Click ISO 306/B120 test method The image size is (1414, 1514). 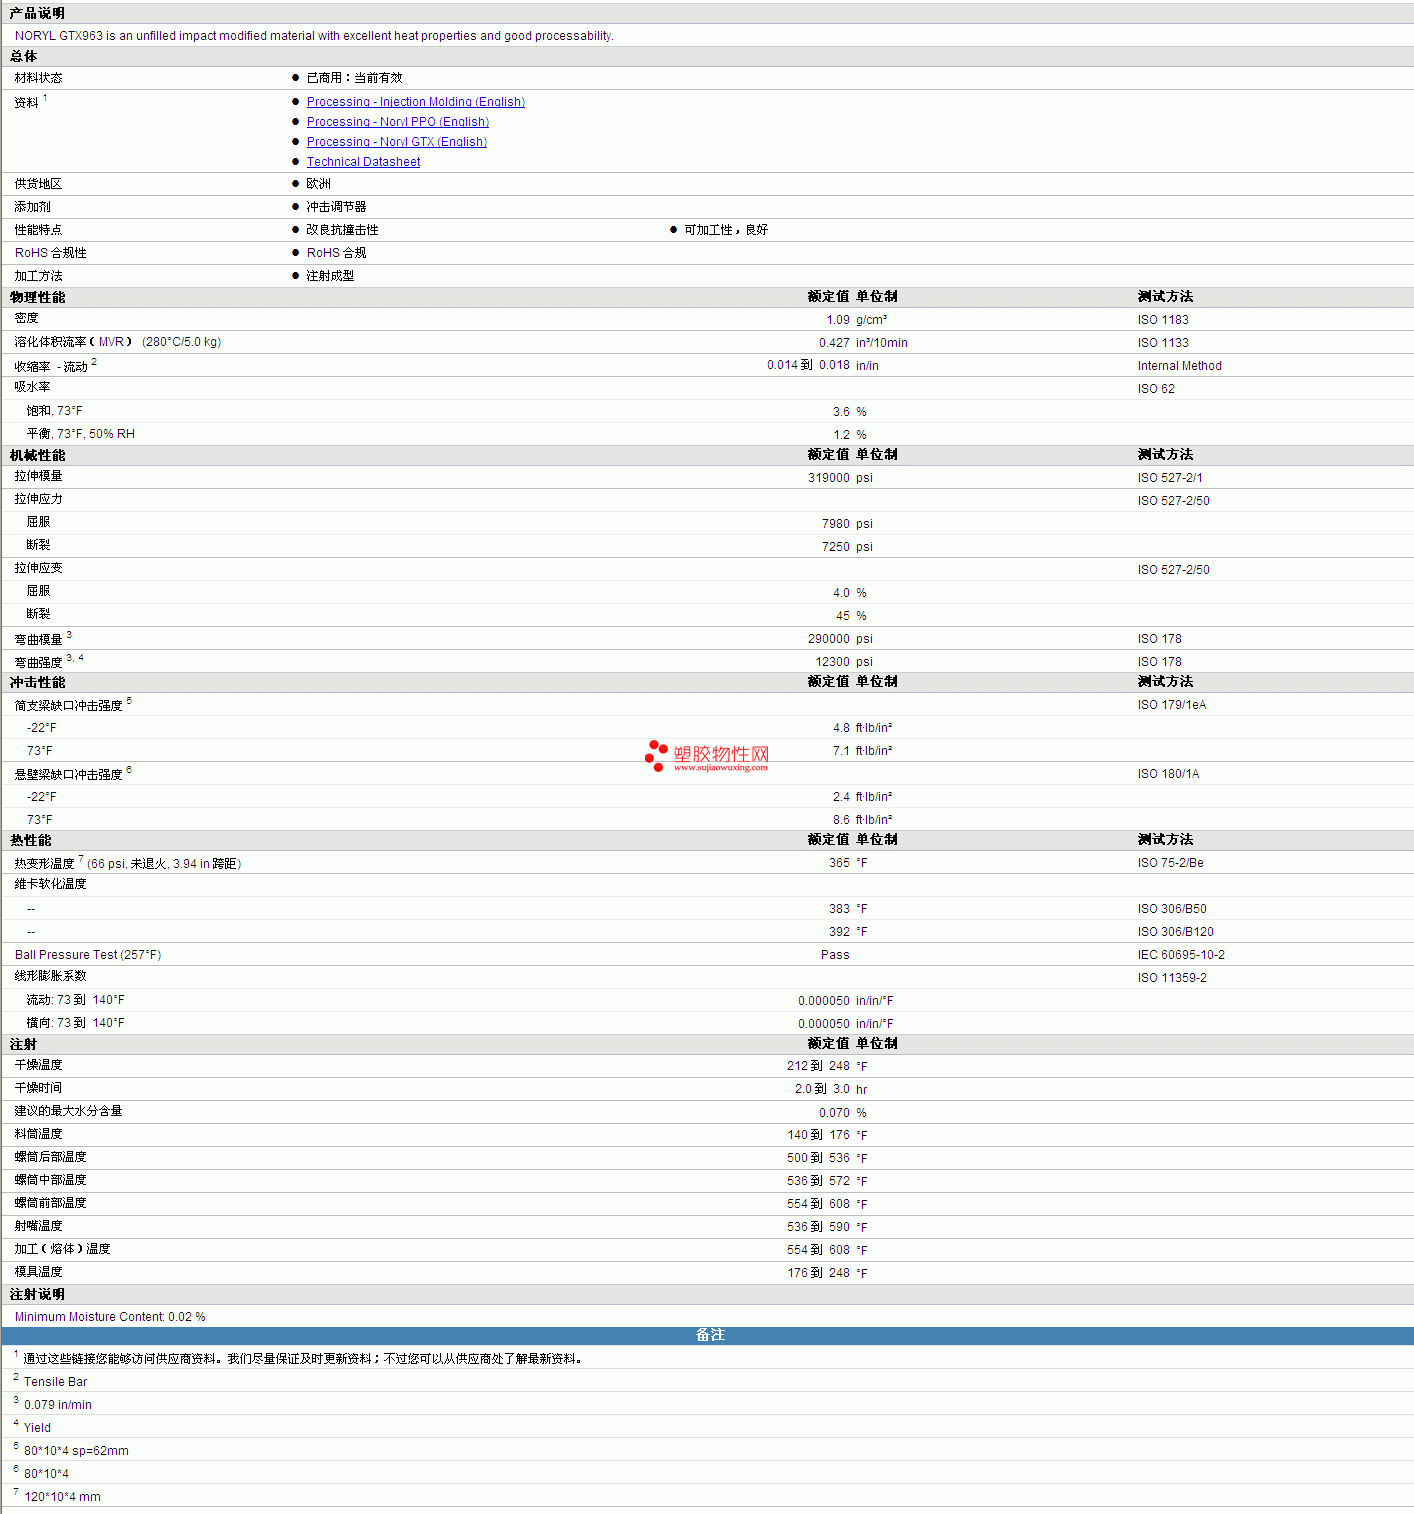coord(1176,932)
